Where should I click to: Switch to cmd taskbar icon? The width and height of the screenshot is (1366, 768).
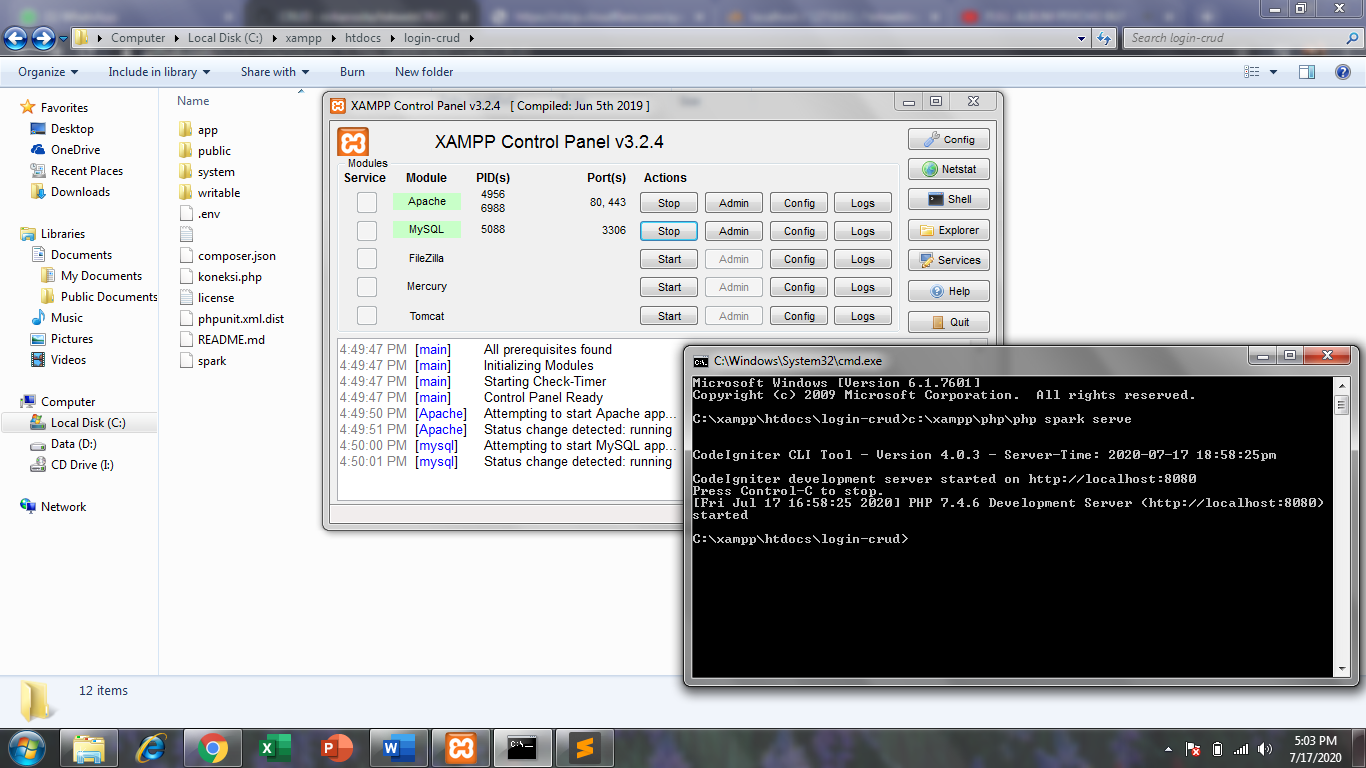tap(522, 748)
